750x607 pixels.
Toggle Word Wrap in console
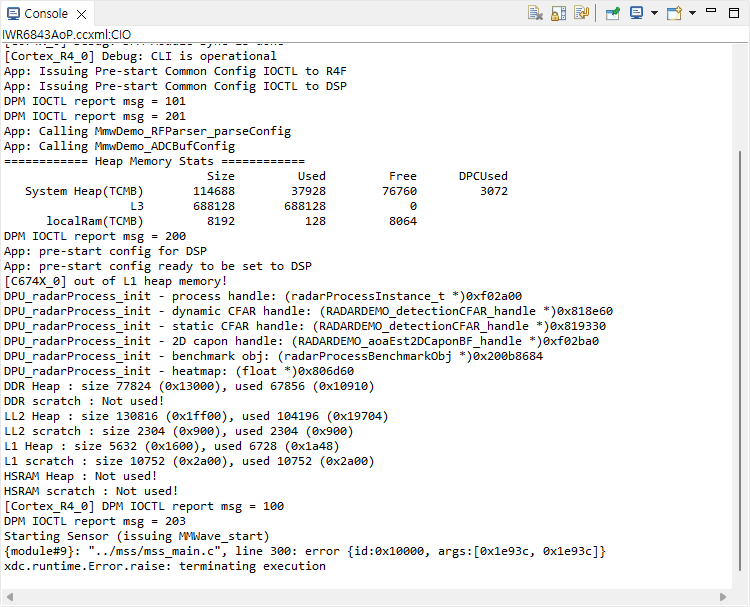(581, 13)
